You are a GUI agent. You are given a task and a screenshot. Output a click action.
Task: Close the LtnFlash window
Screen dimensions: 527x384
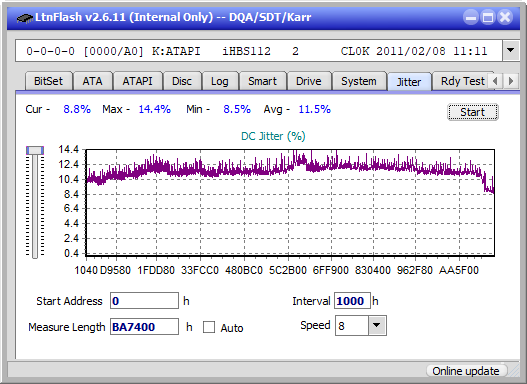(x=505, y=17)
